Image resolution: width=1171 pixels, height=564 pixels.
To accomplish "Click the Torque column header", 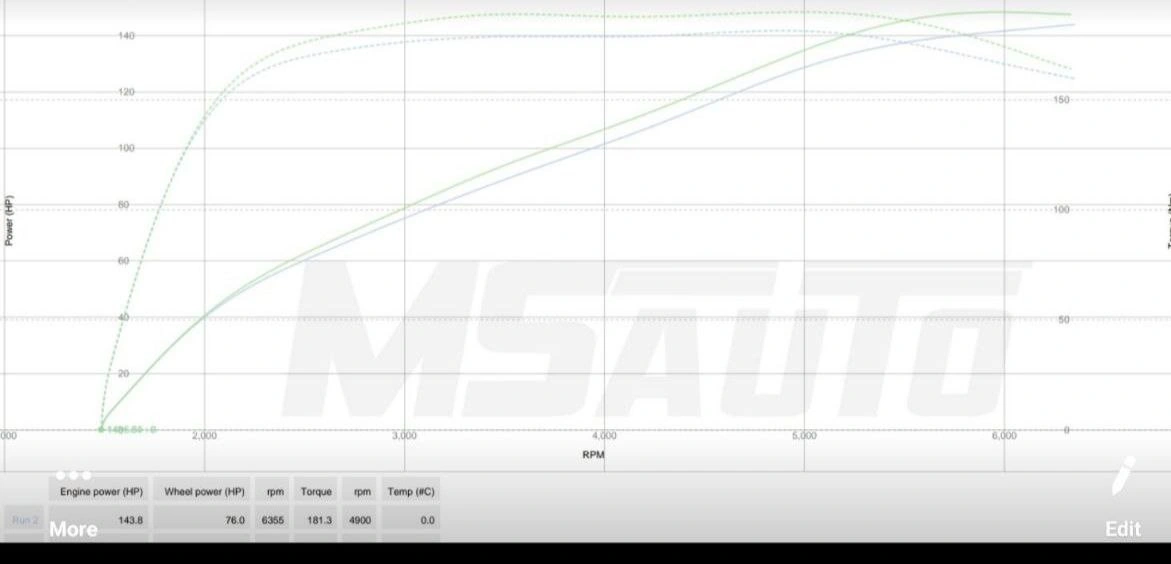I will [x=316, y=492].
